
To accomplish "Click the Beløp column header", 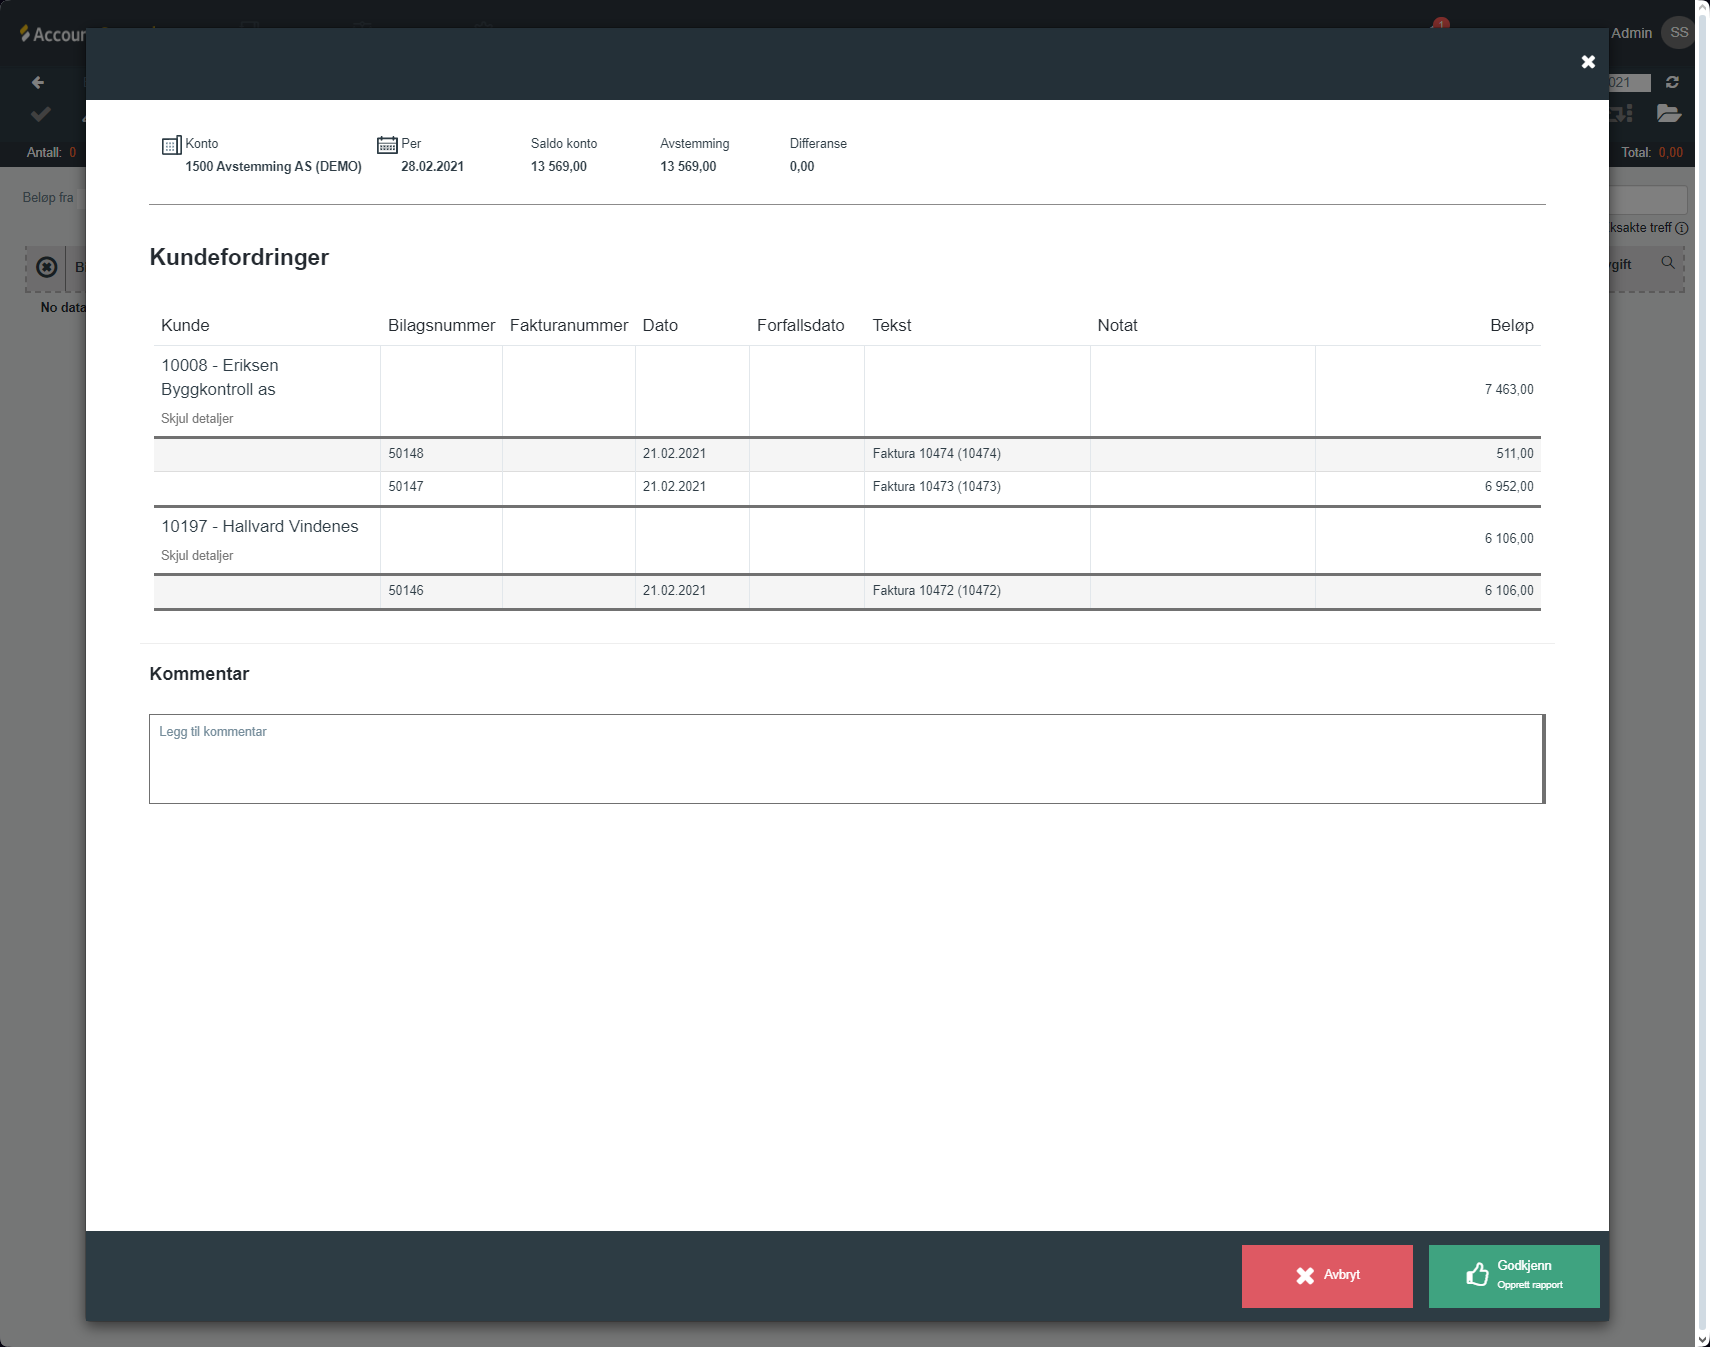I will pyautogui.click(x=1511, y=326).
